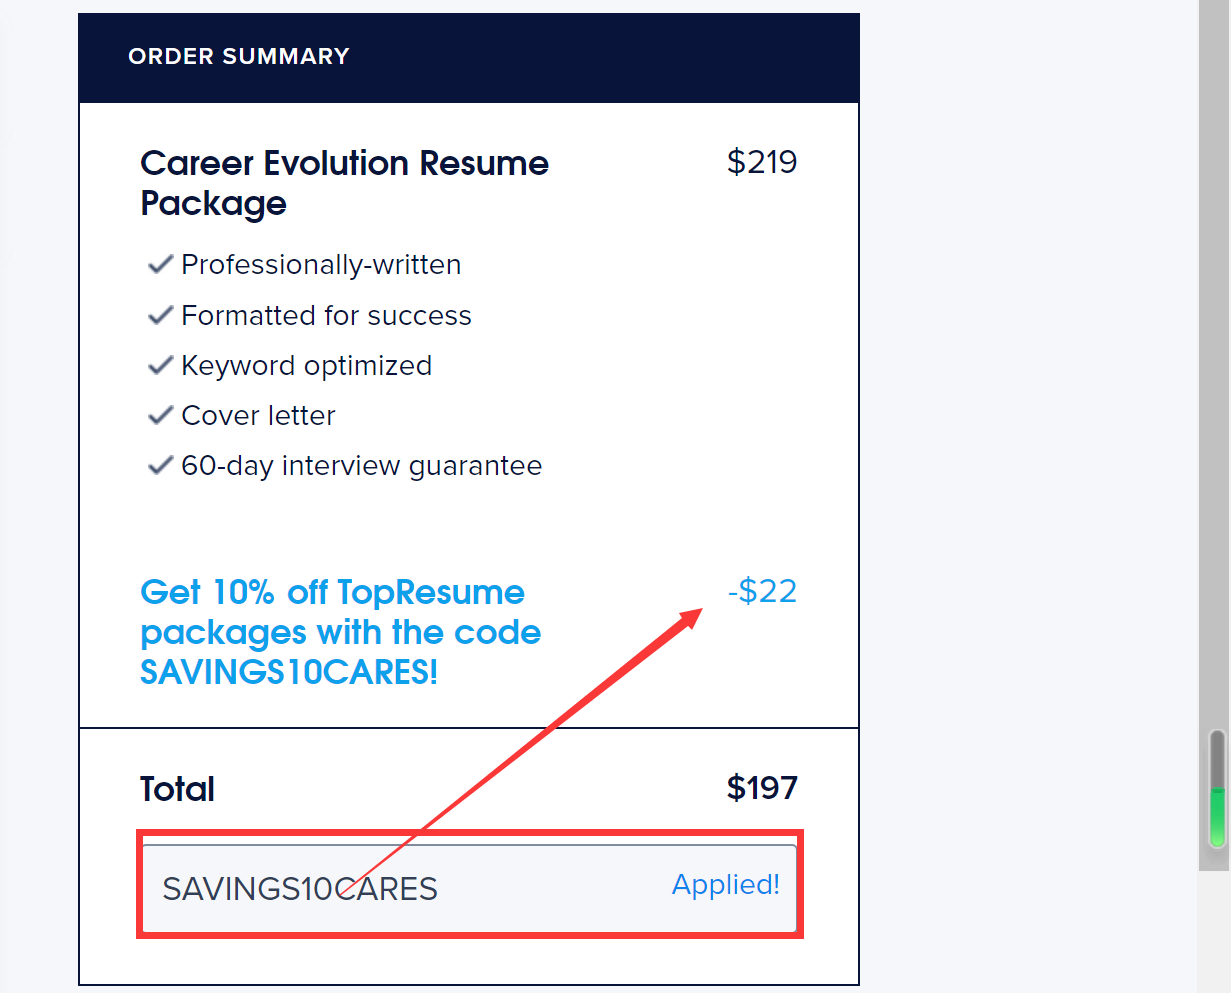Image resolution: width=1231 pixels, height=993 pixels.
Task: Click the checkmark beside Professionally-written
Action: (160, 264)
